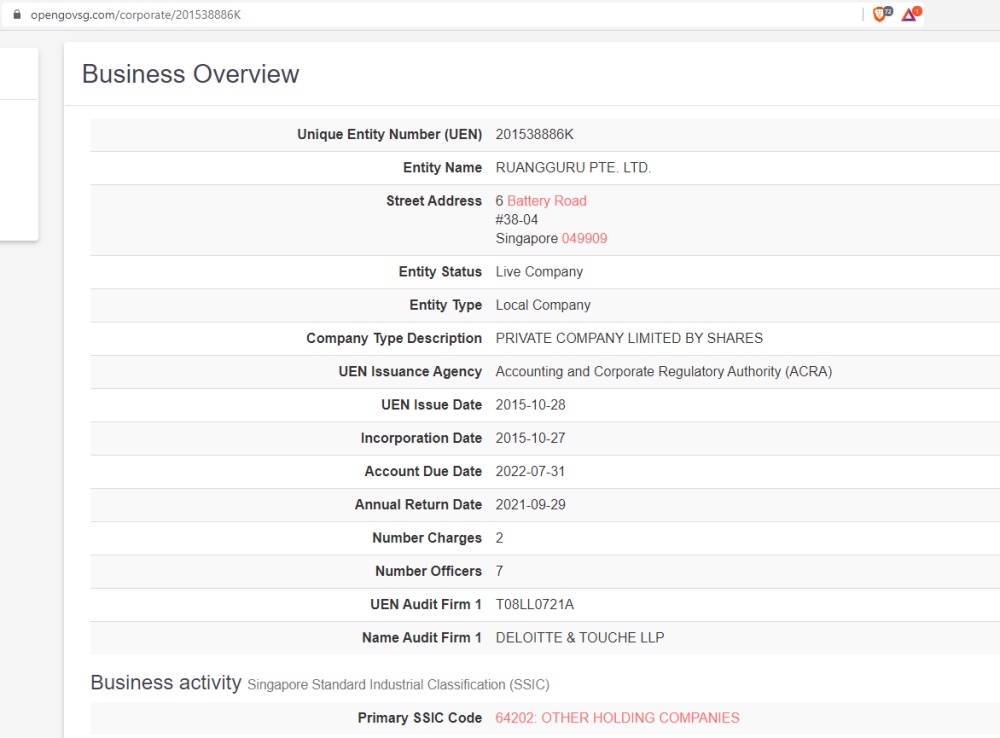Click the Accounting and Corporate Regulatory Authority text
Viewport: 1000px width, 738px height.
pyautogui.click(x=663, y=372)
